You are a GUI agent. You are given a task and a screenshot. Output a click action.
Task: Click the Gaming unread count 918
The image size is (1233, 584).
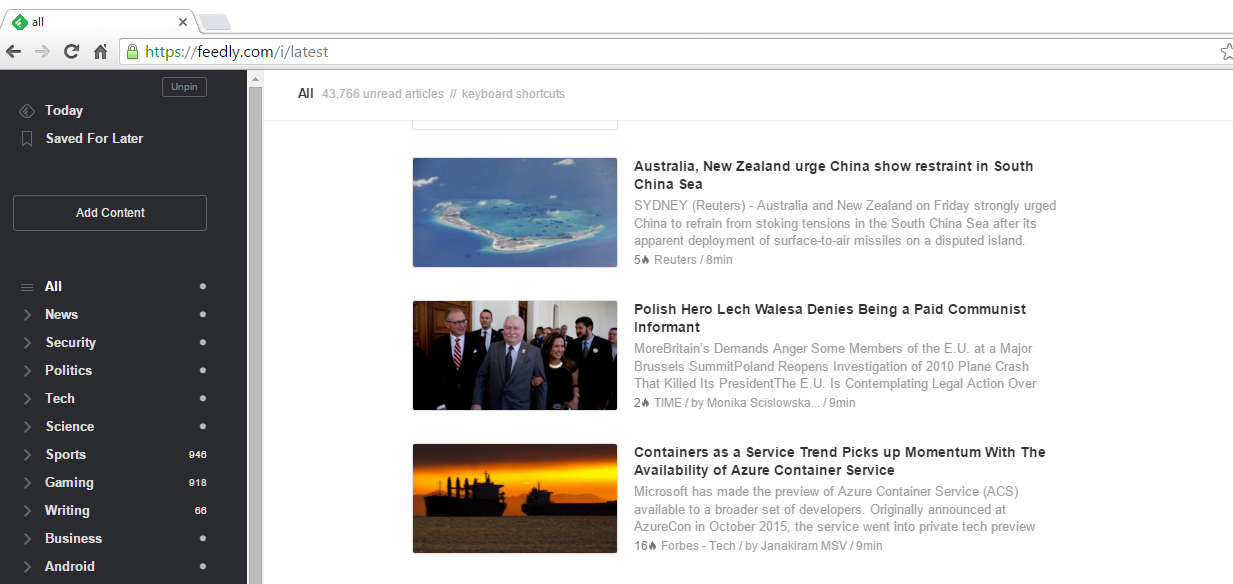(x=198, y=483)
